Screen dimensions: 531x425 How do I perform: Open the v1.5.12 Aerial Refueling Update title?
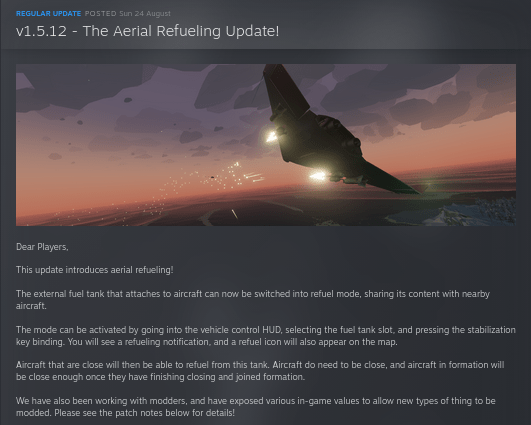[x=148, y=31]
